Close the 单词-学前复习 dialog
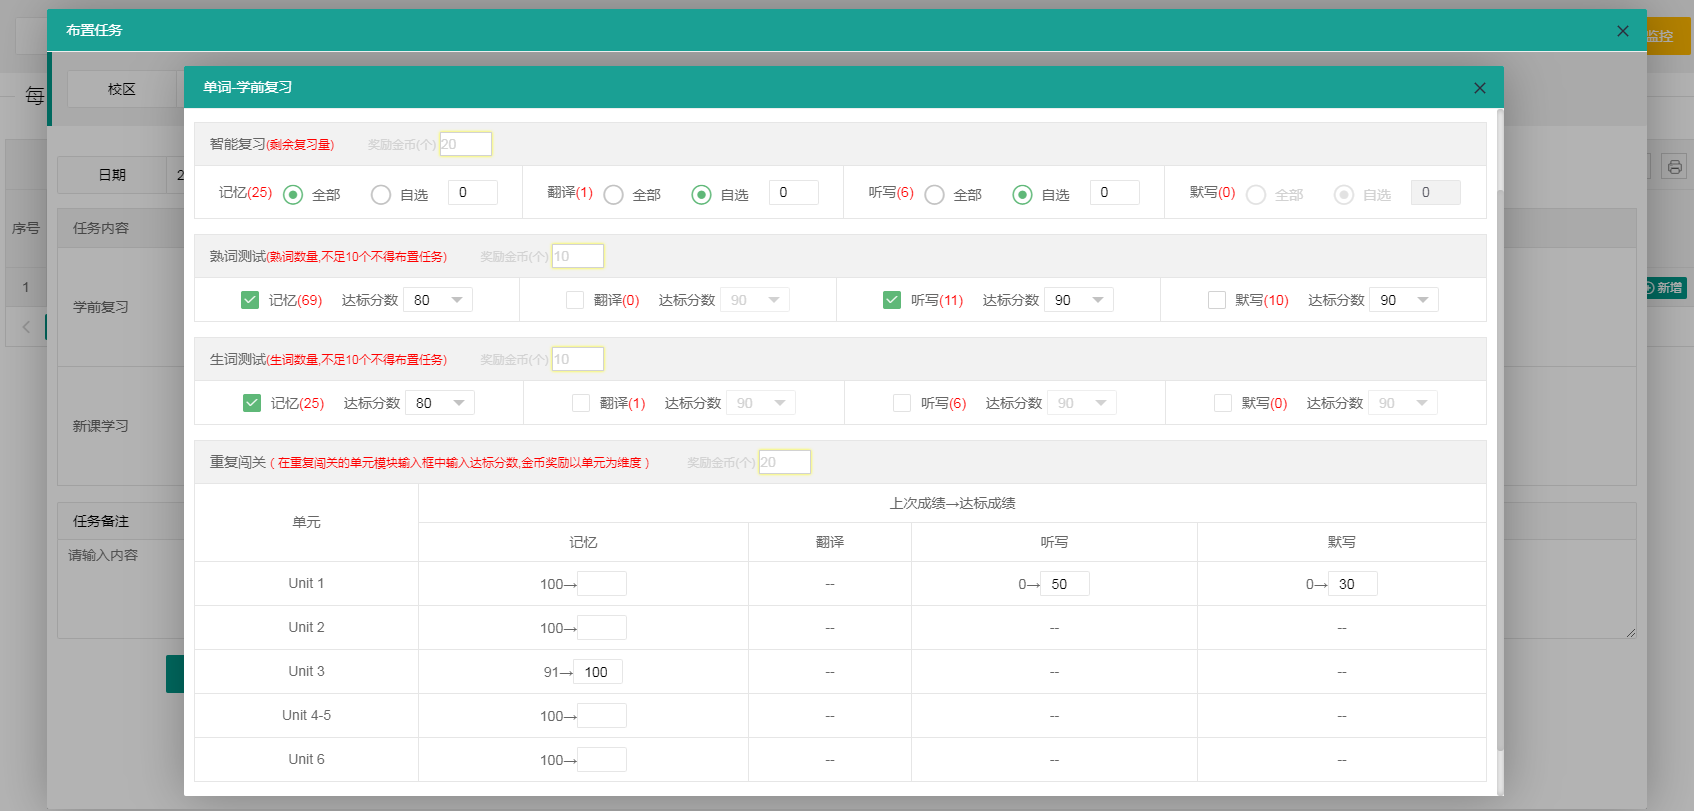 click(x=1479, y=88)
